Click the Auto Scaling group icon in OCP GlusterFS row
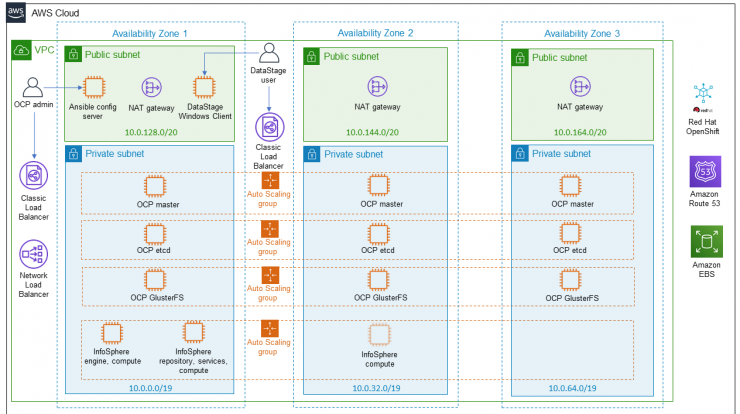740x414 pixels. coord(270,275)
